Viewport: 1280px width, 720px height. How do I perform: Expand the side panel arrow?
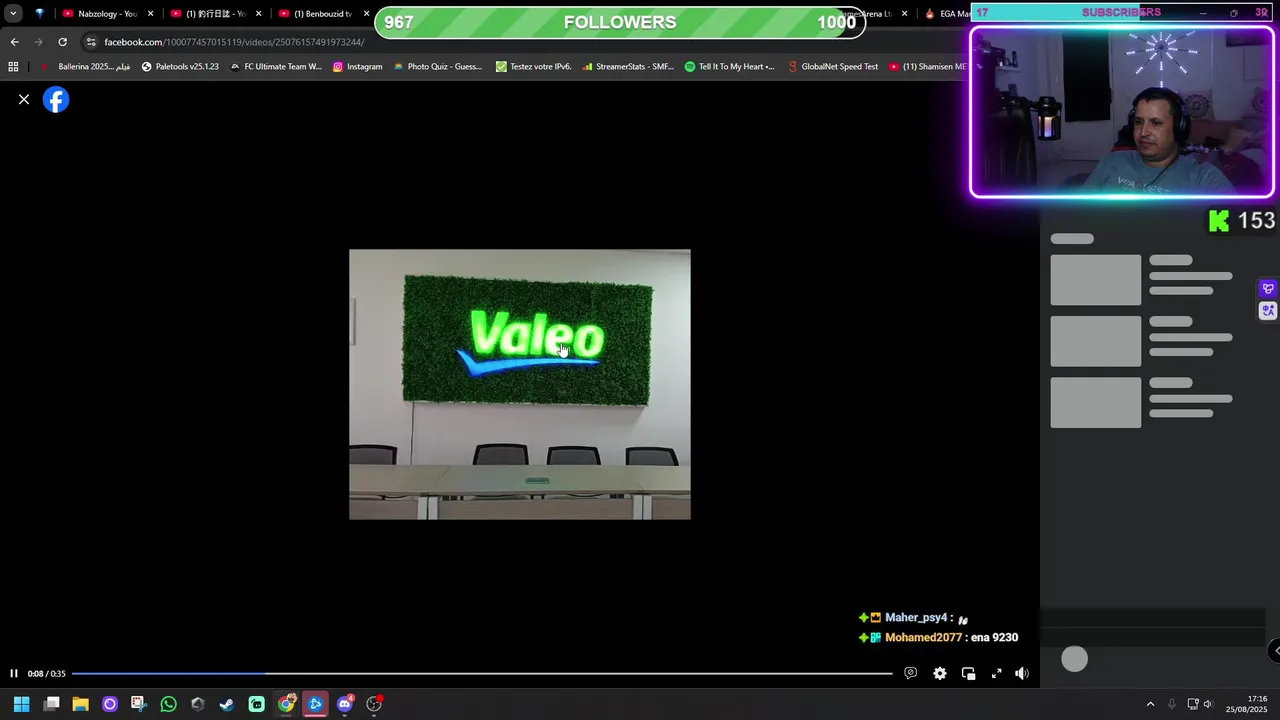(1275, 650)
